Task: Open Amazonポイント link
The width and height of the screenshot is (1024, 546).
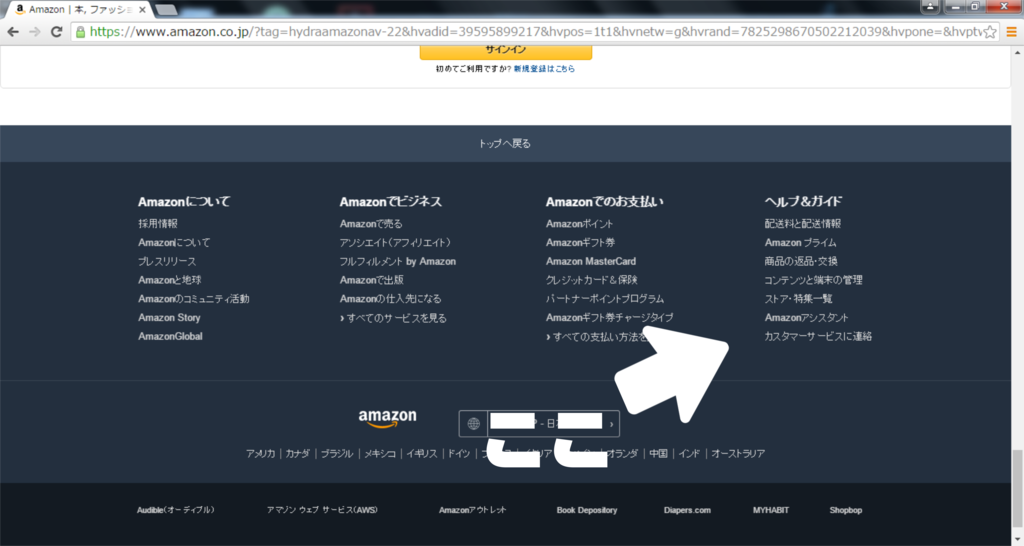Action: [579, 223]
